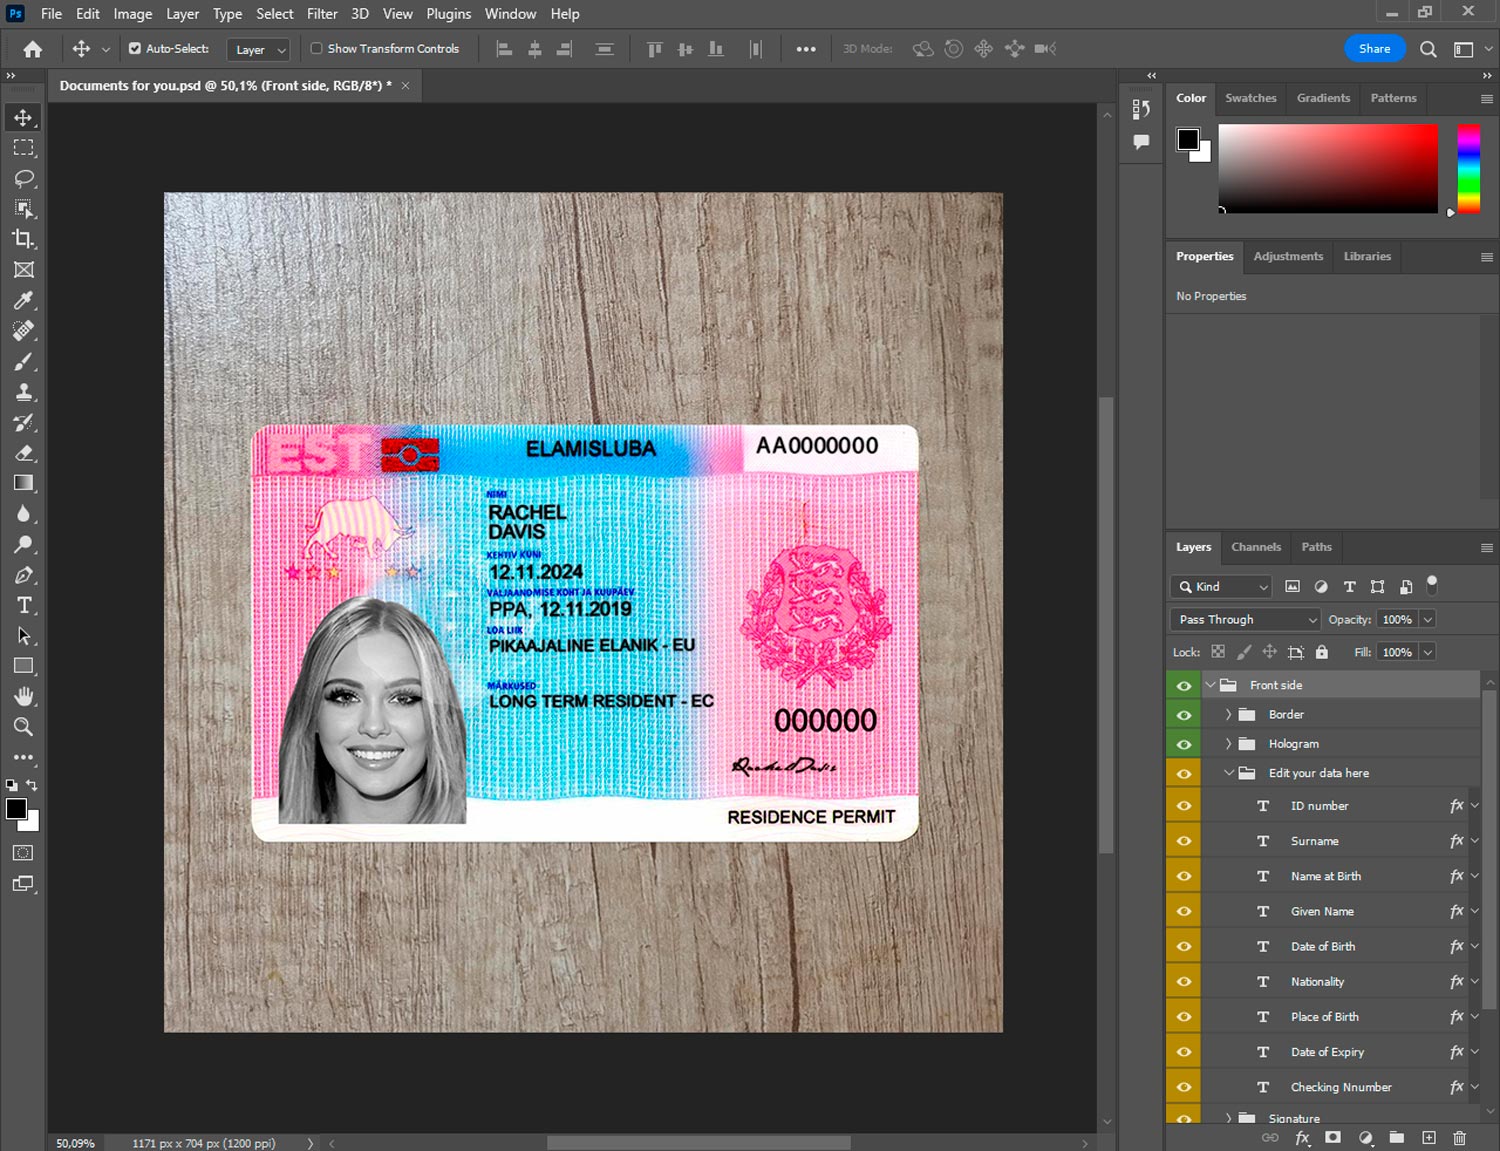Switch to the Swatches tab
The height and width of the screenshot is (1151, 1500).
point(1250,98)
